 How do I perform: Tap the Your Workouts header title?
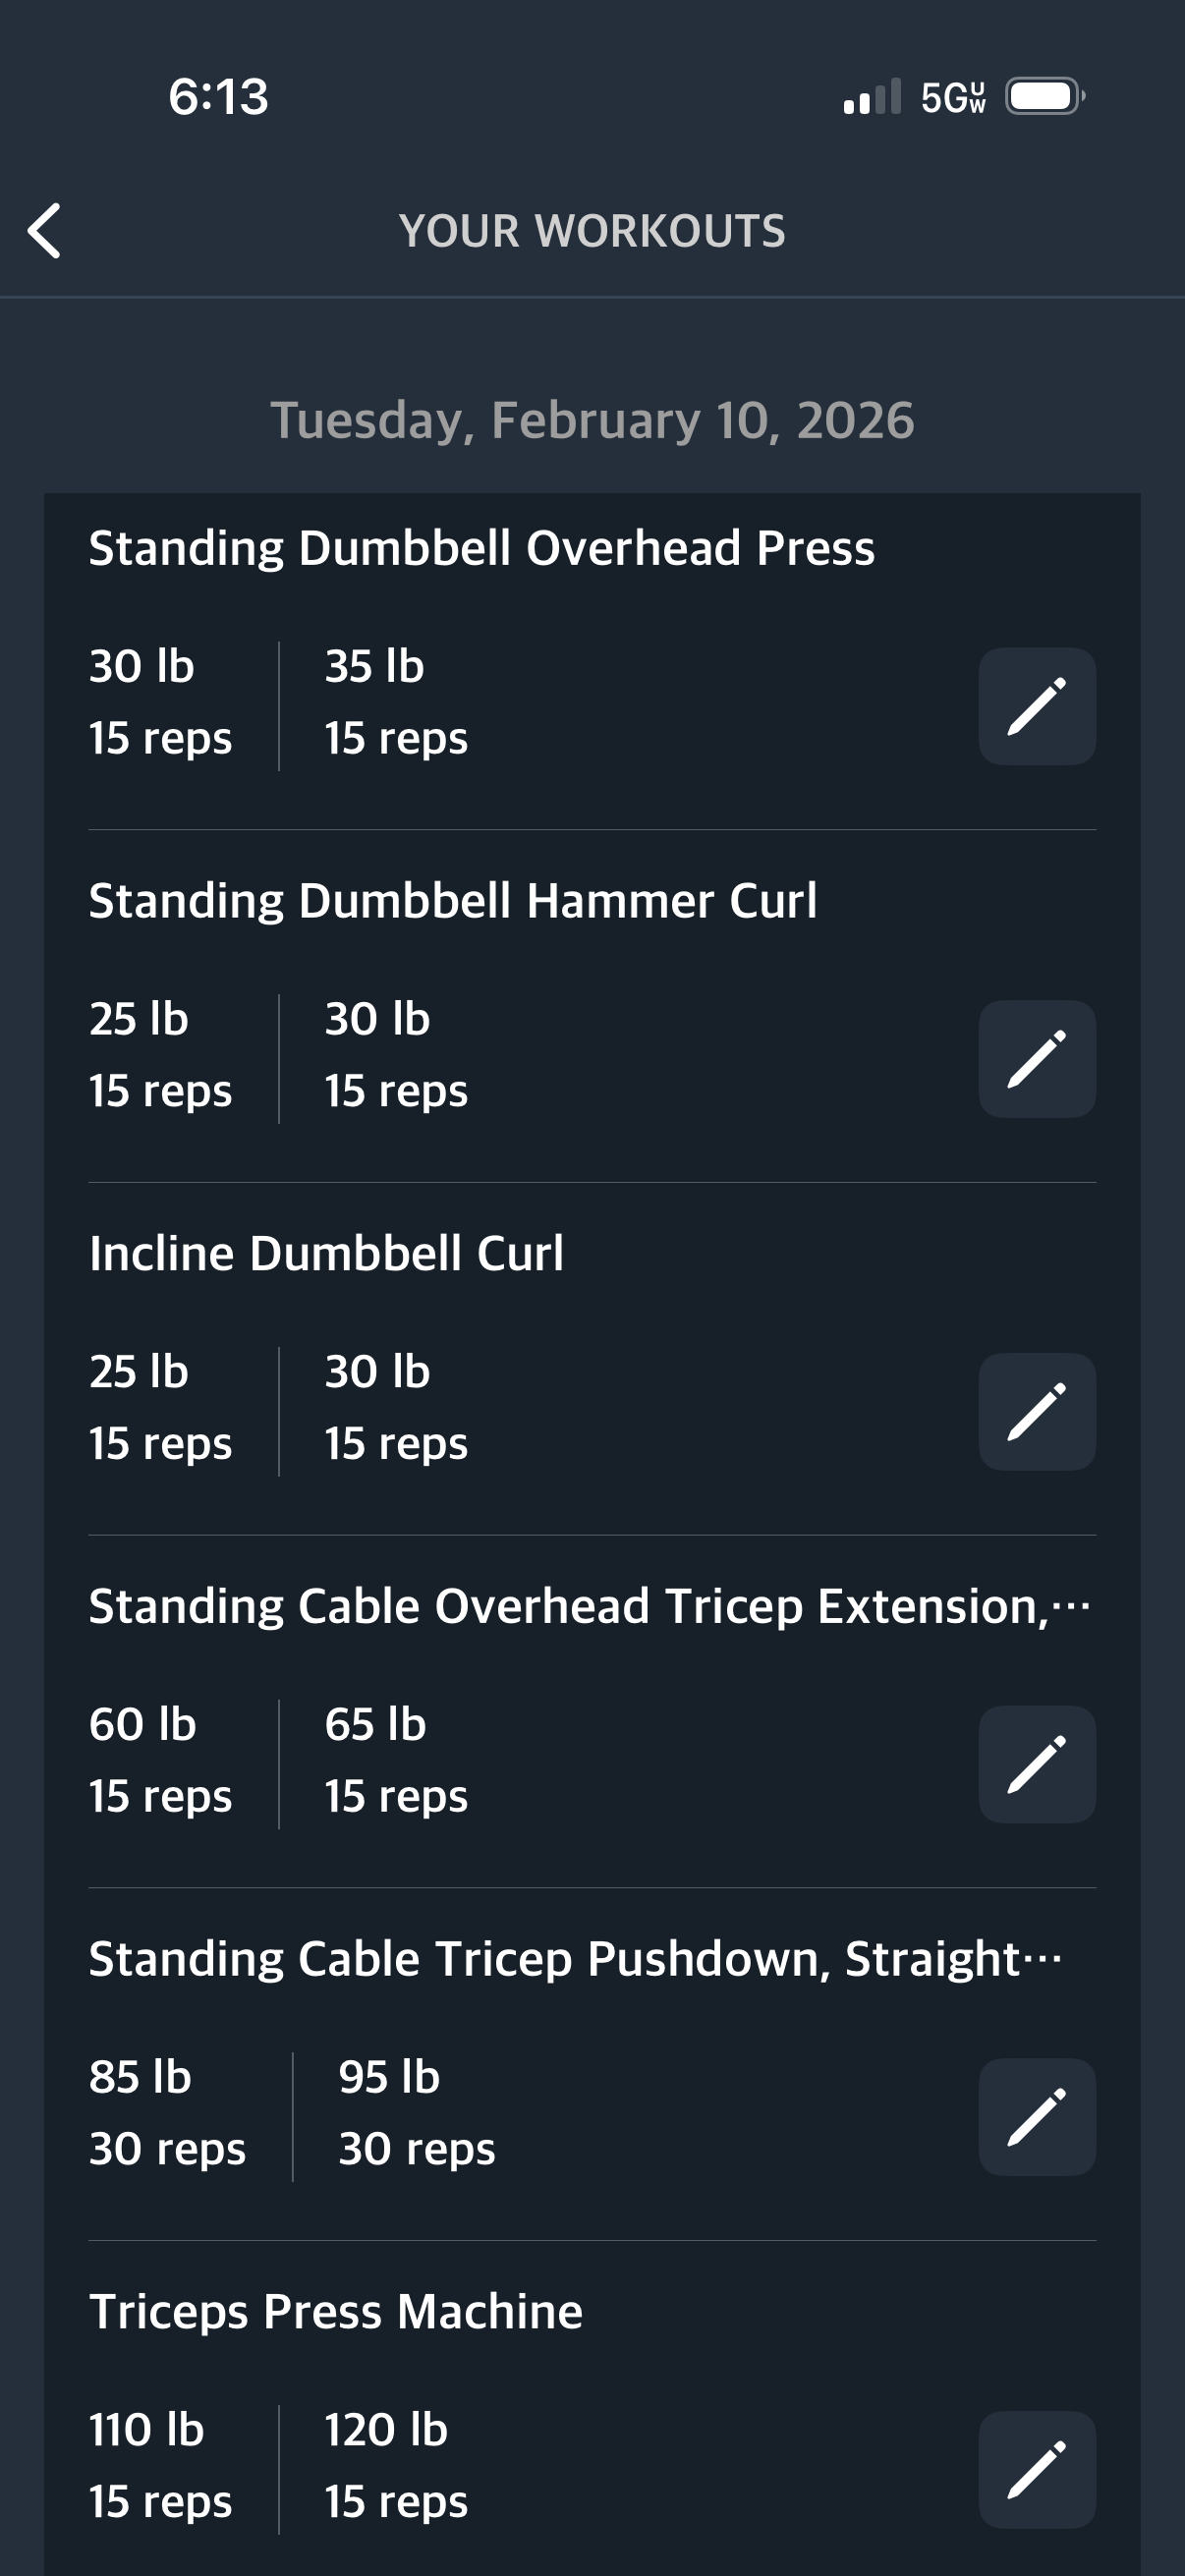point(592,231)
